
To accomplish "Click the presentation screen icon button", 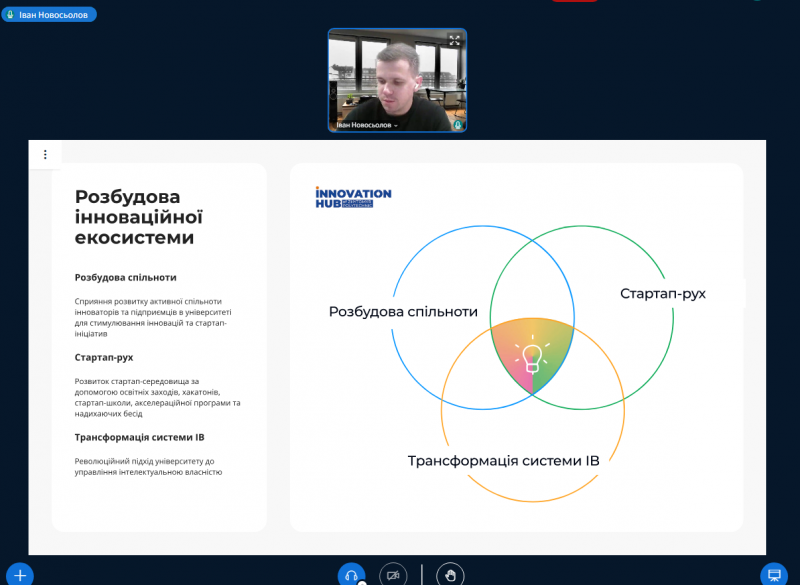I will tap(773, 575).
